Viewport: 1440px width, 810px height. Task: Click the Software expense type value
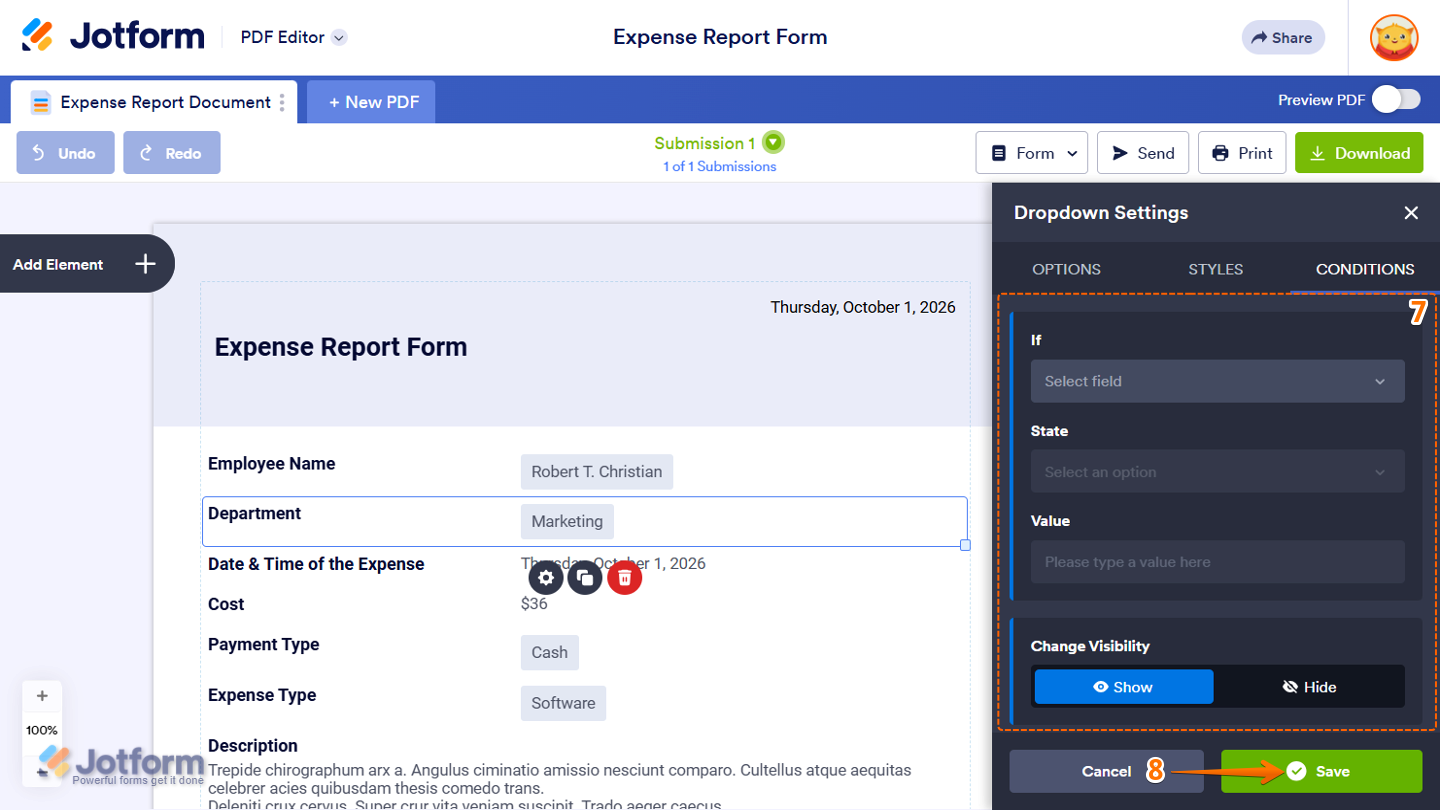click(x=563, y=703)
